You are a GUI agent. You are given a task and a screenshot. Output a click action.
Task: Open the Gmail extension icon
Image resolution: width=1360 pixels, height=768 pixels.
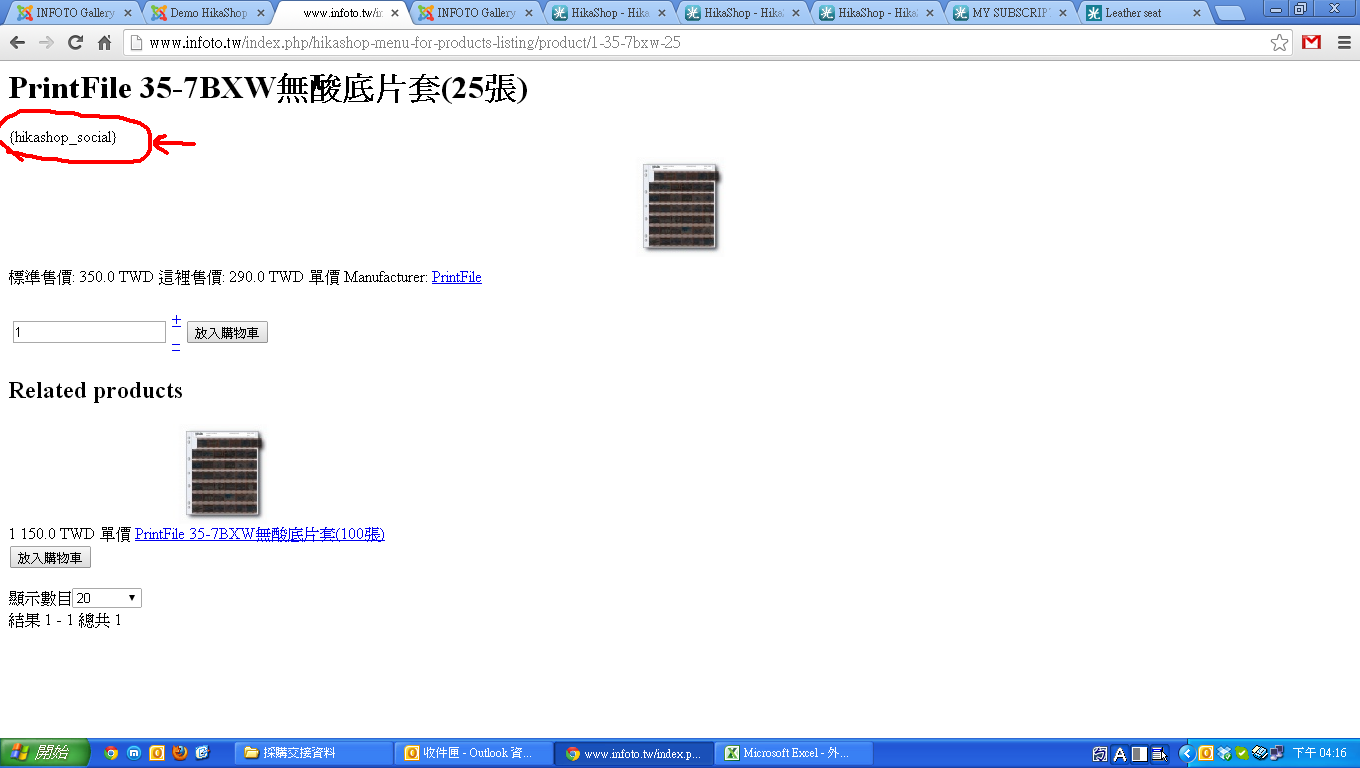[1311, 43]
